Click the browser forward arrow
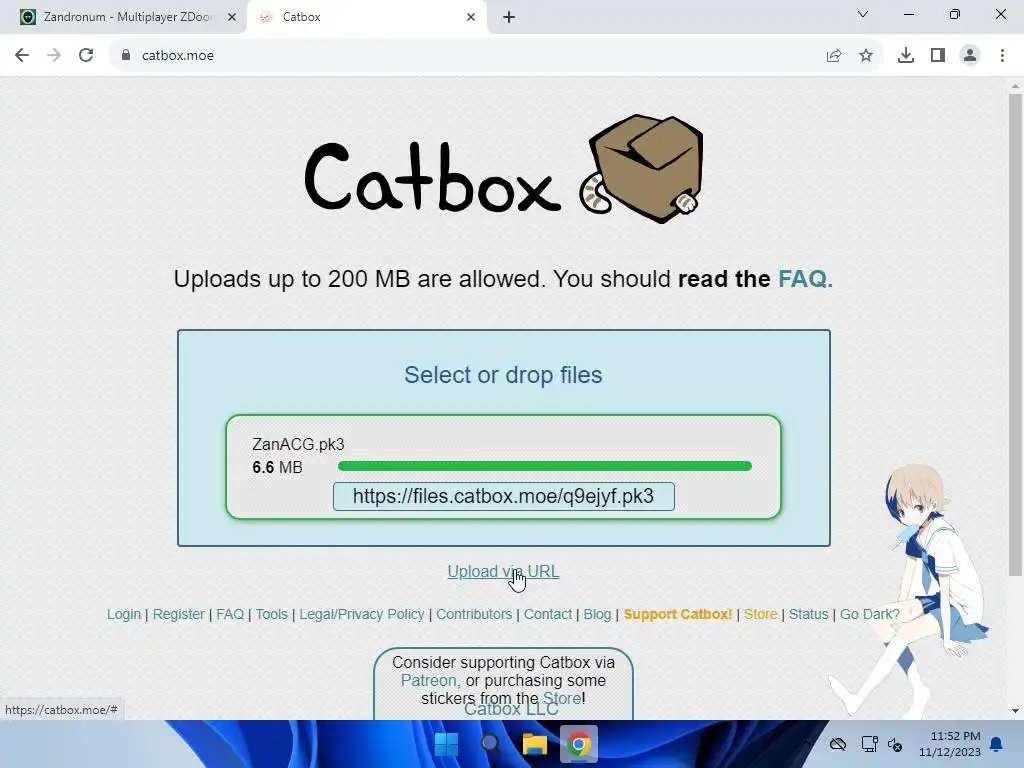The image size is (1024, 768). coord(54,56)
